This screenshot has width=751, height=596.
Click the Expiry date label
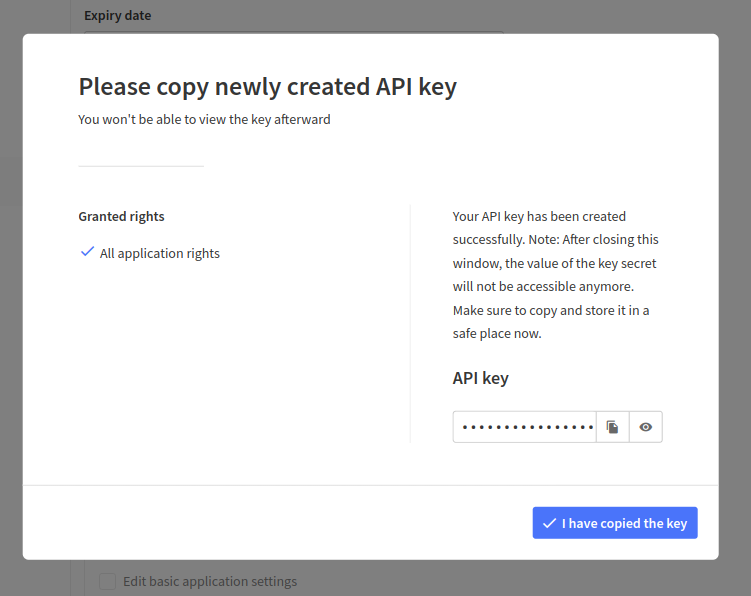click(x=117, y=16)
